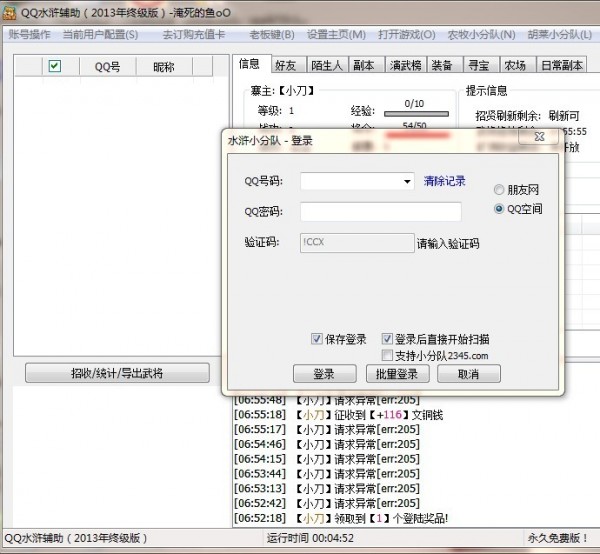Click the app icon in the title bar
The height and width of the screenshot is (554, 600).
[9, 12]
